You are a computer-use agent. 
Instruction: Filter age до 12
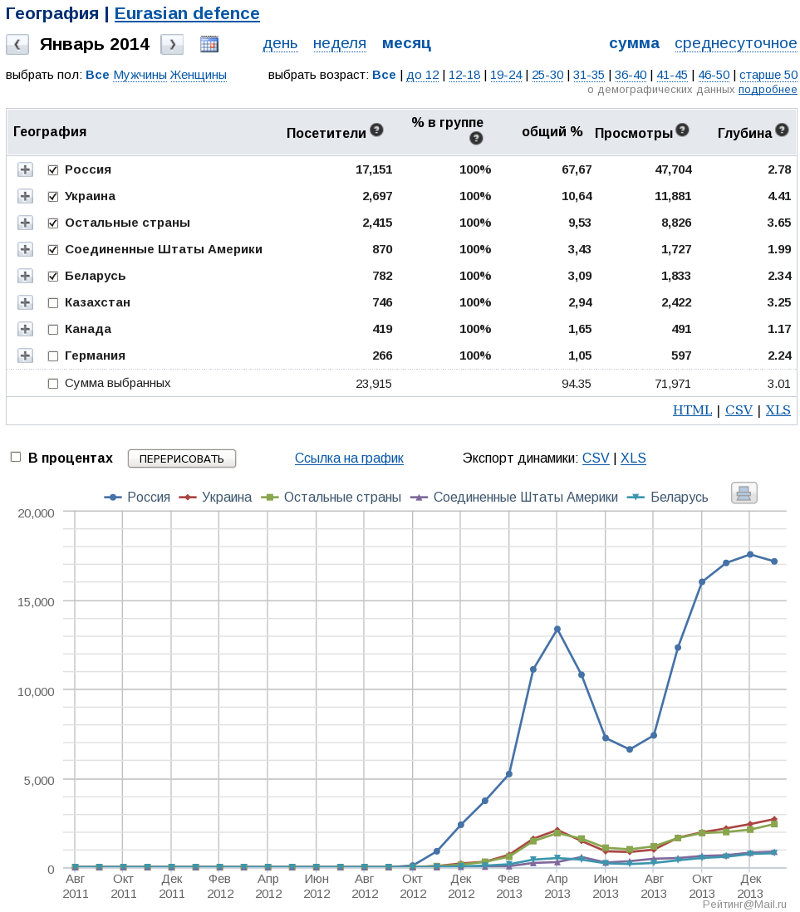point(423,75)
